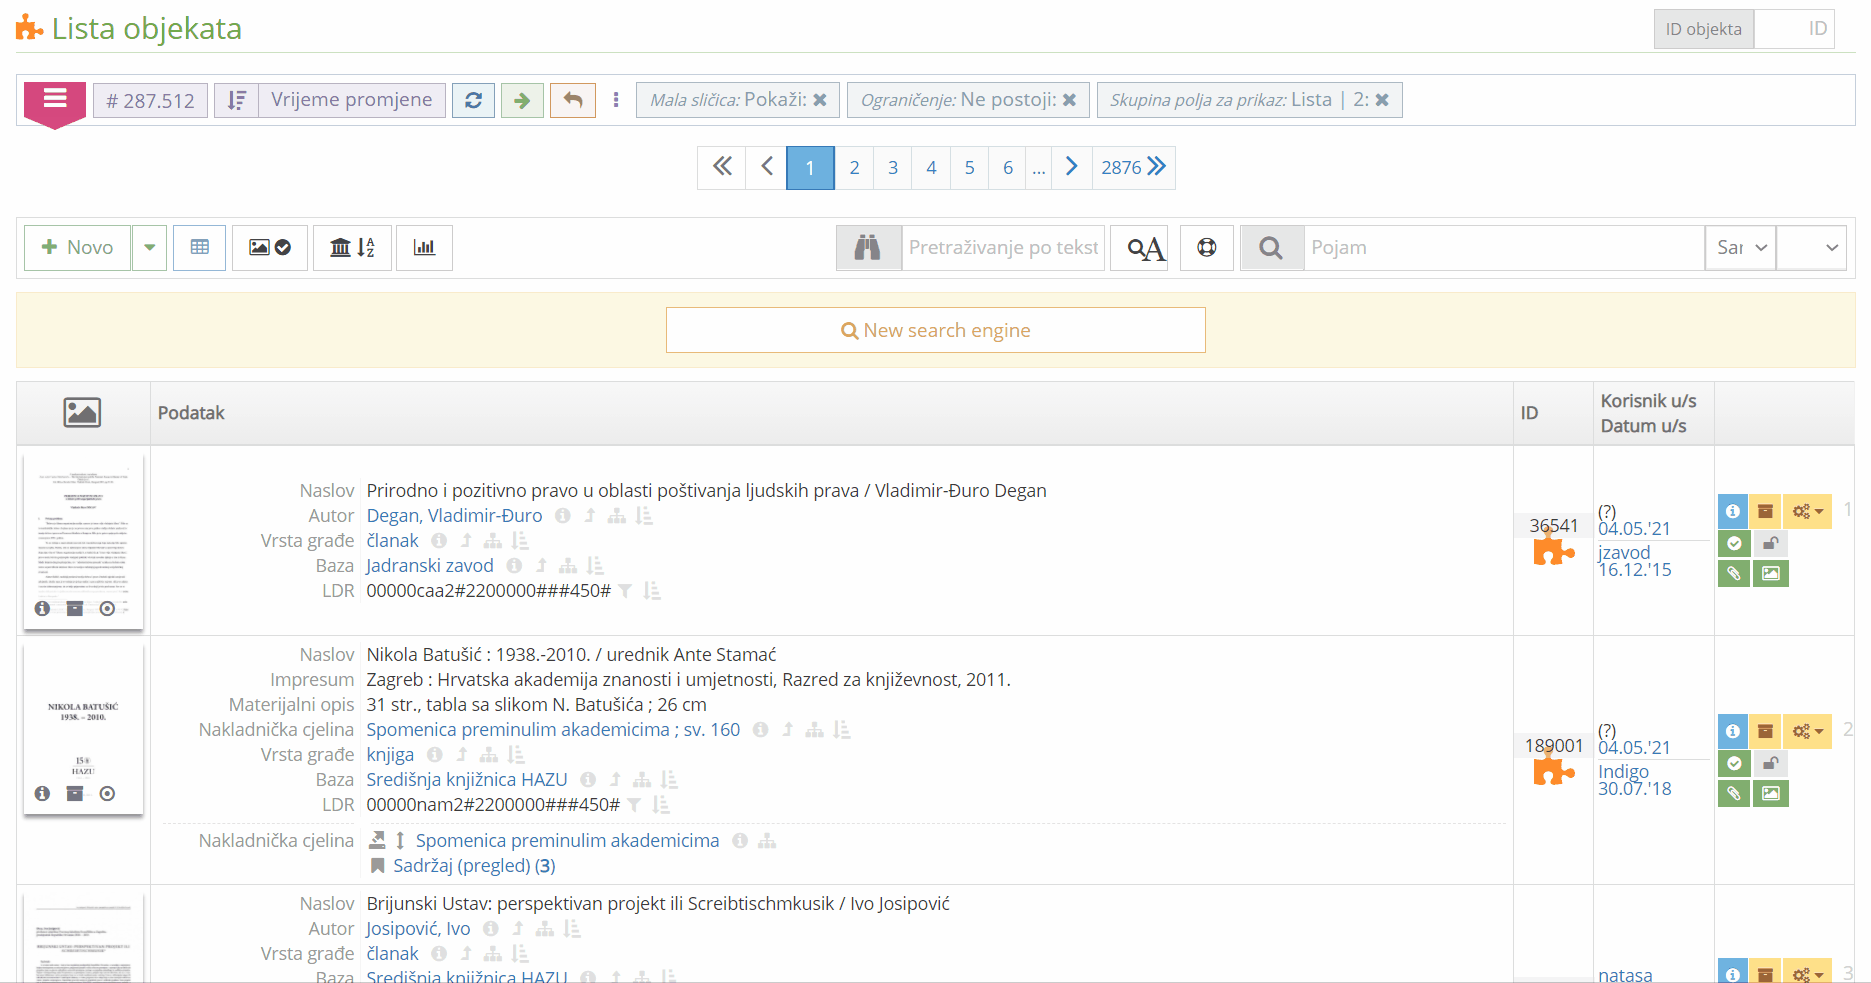Open the refresh results icon

point(473,100)
